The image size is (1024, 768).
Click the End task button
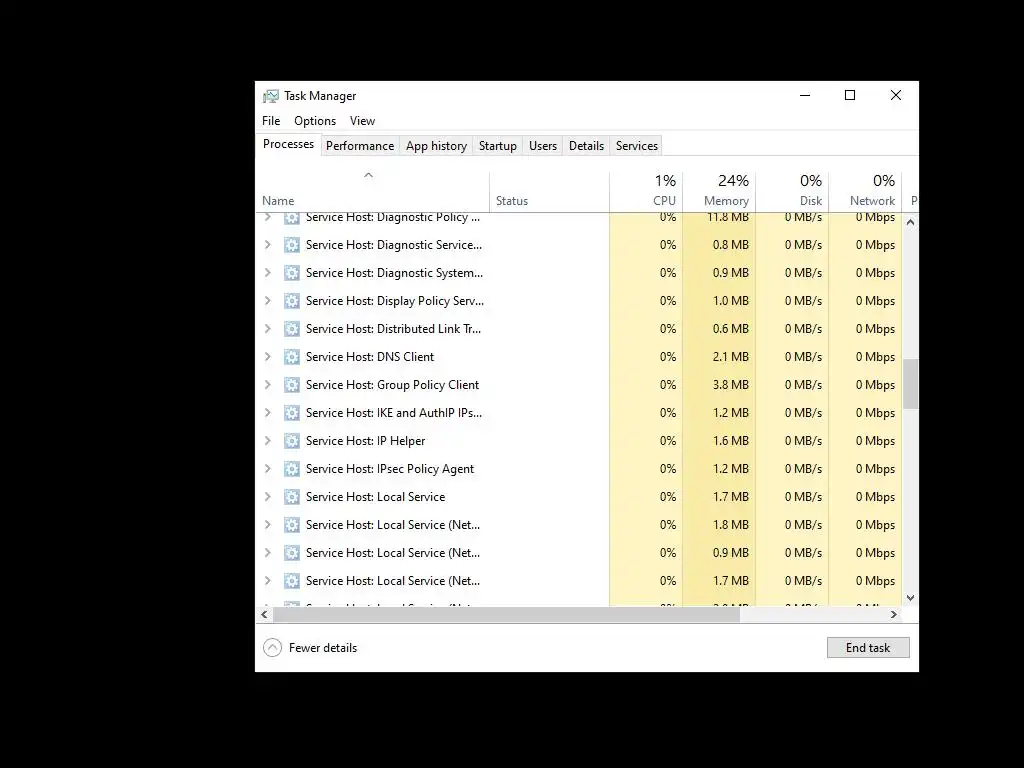(868, 648)
